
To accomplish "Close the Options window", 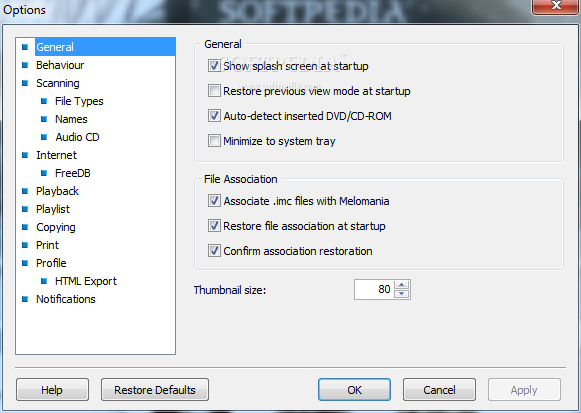I will [x=555, y=6].
